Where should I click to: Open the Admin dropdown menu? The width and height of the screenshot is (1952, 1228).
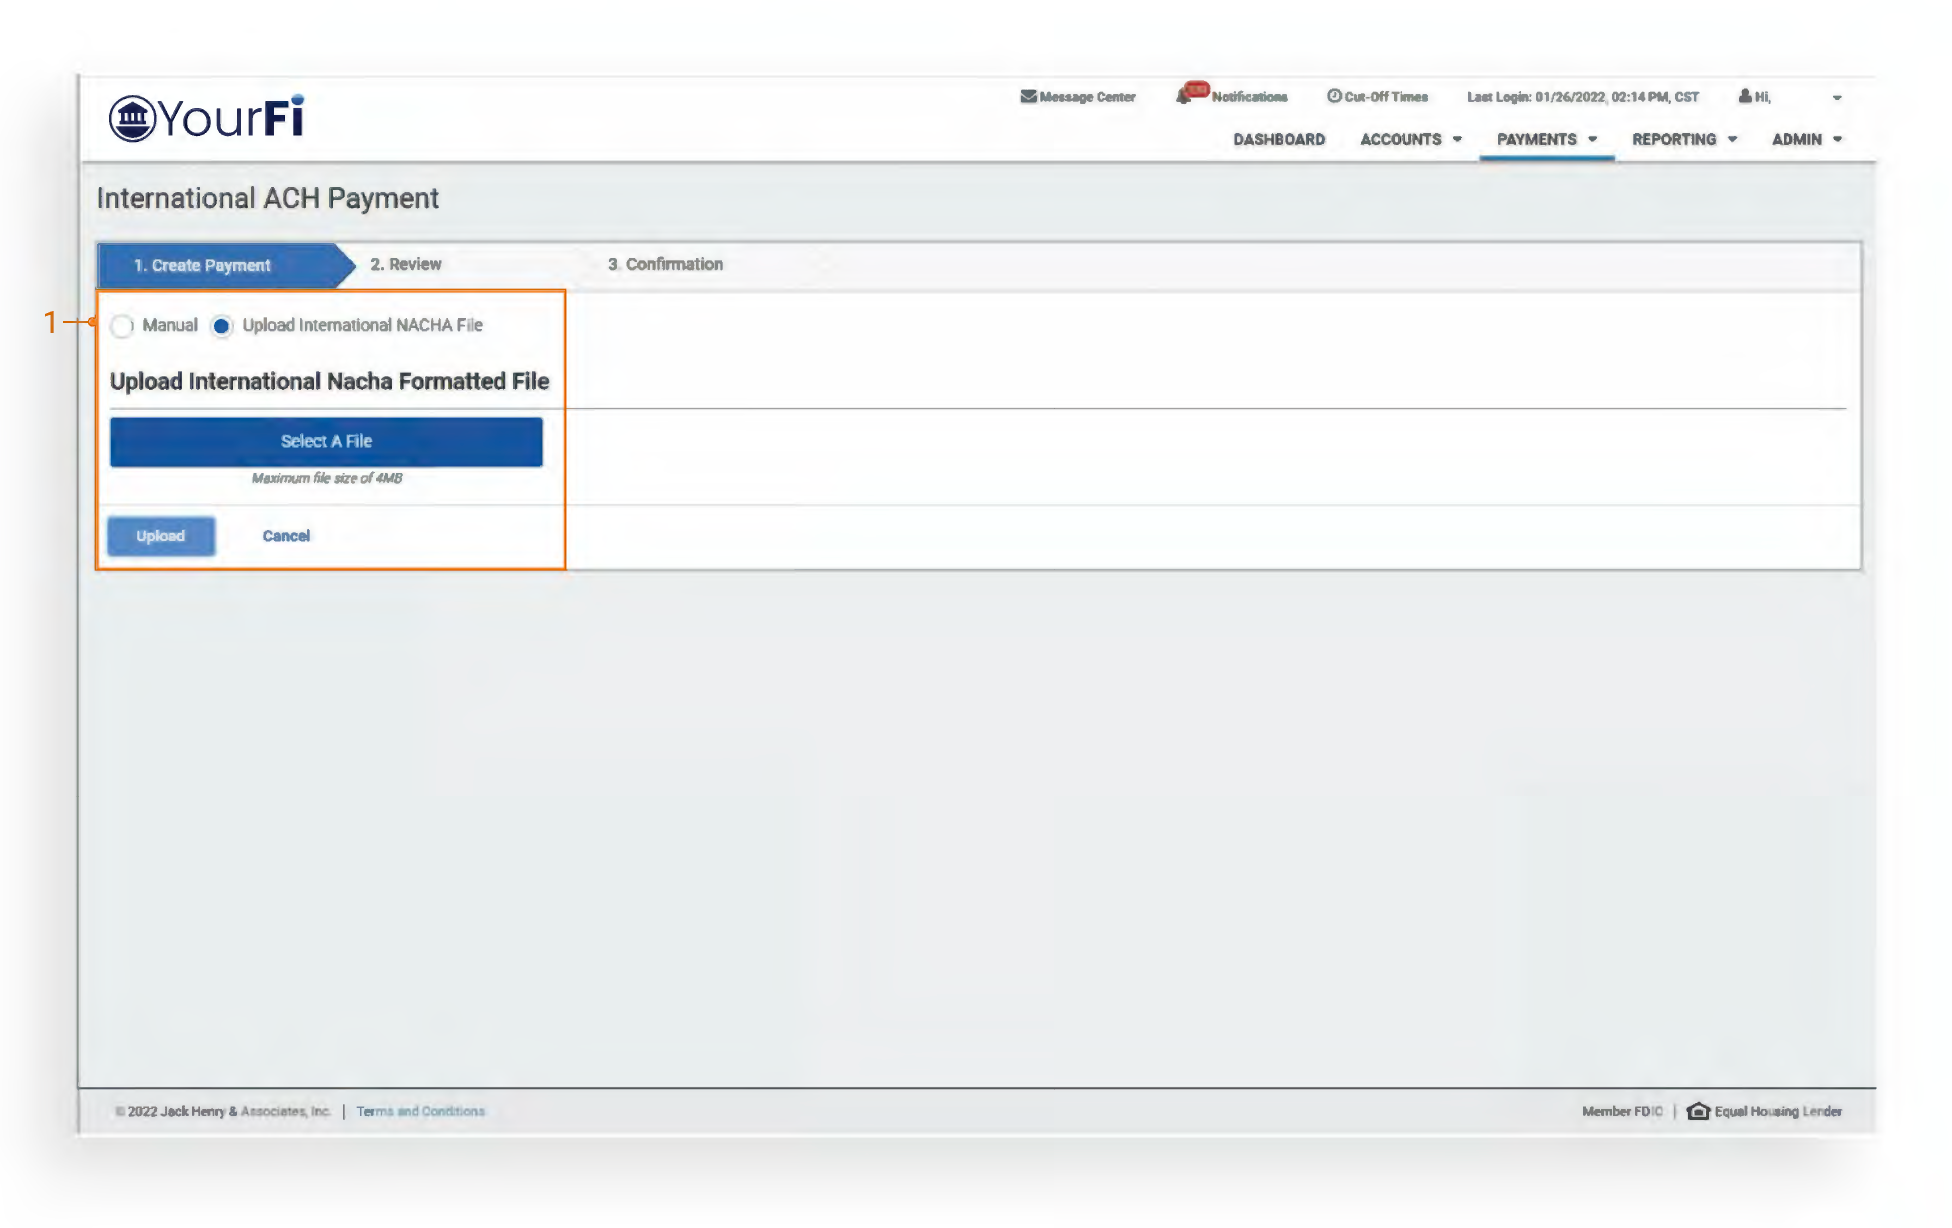point(1806,139)
